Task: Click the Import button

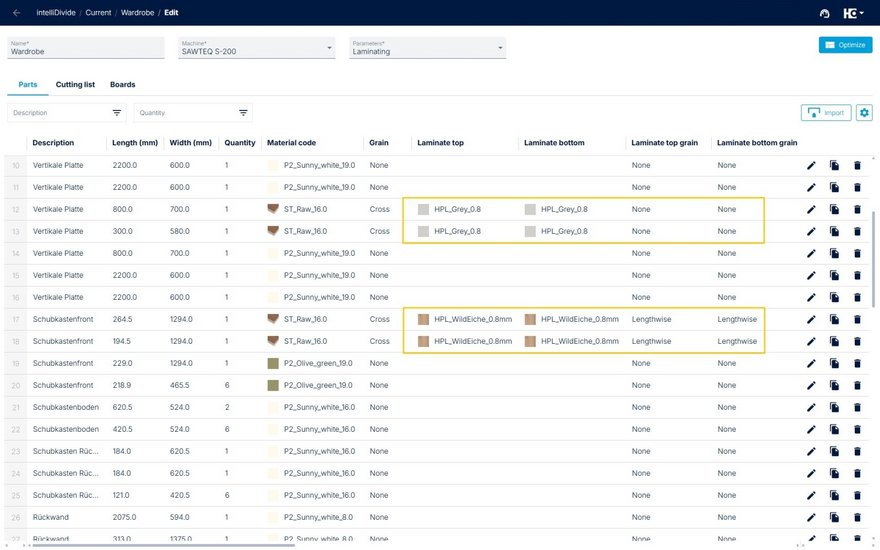Action: pyautogui.click(x=824, y=113)
